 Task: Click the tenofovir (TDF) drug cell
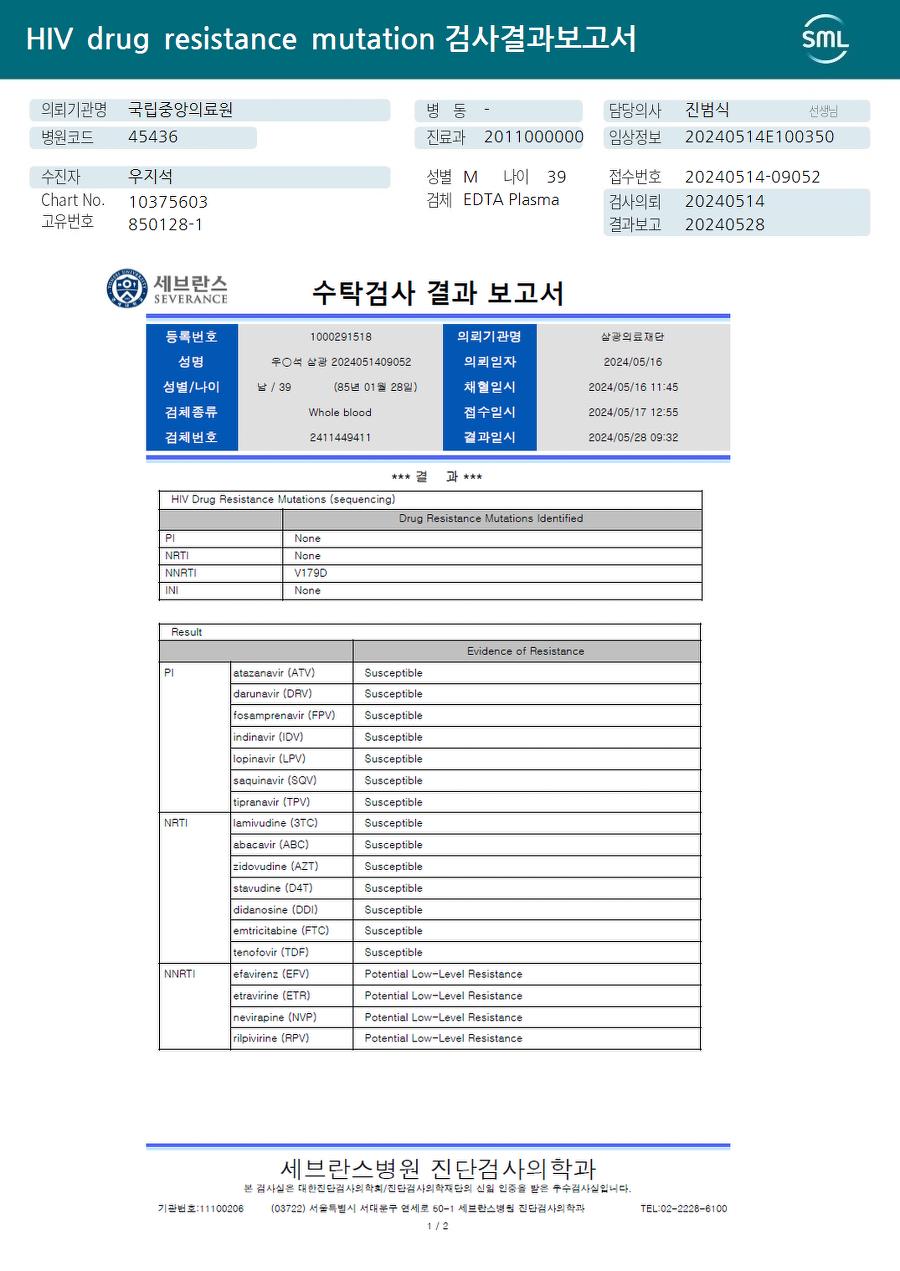(x=291, y=953)
